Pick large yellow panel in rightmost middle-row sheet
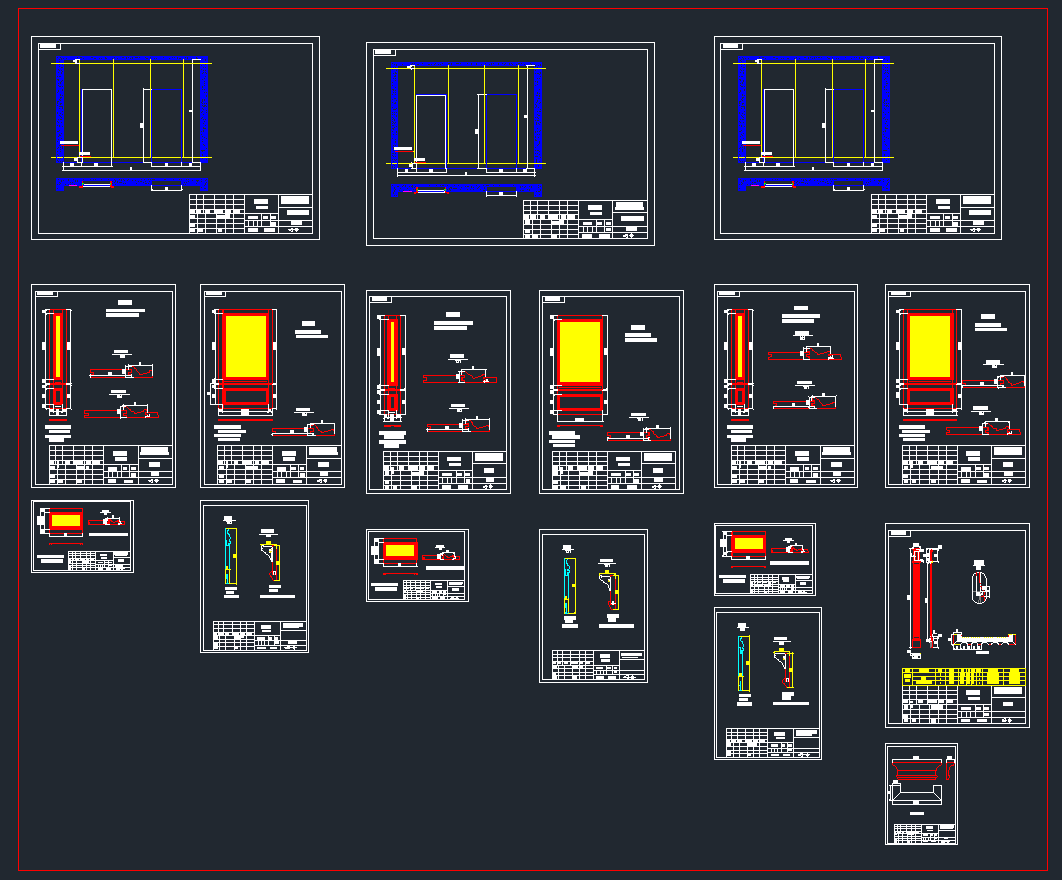Image resolution: width=1062 pixels, height=880 pixels. pyautogui.click(x=930, y=344)
